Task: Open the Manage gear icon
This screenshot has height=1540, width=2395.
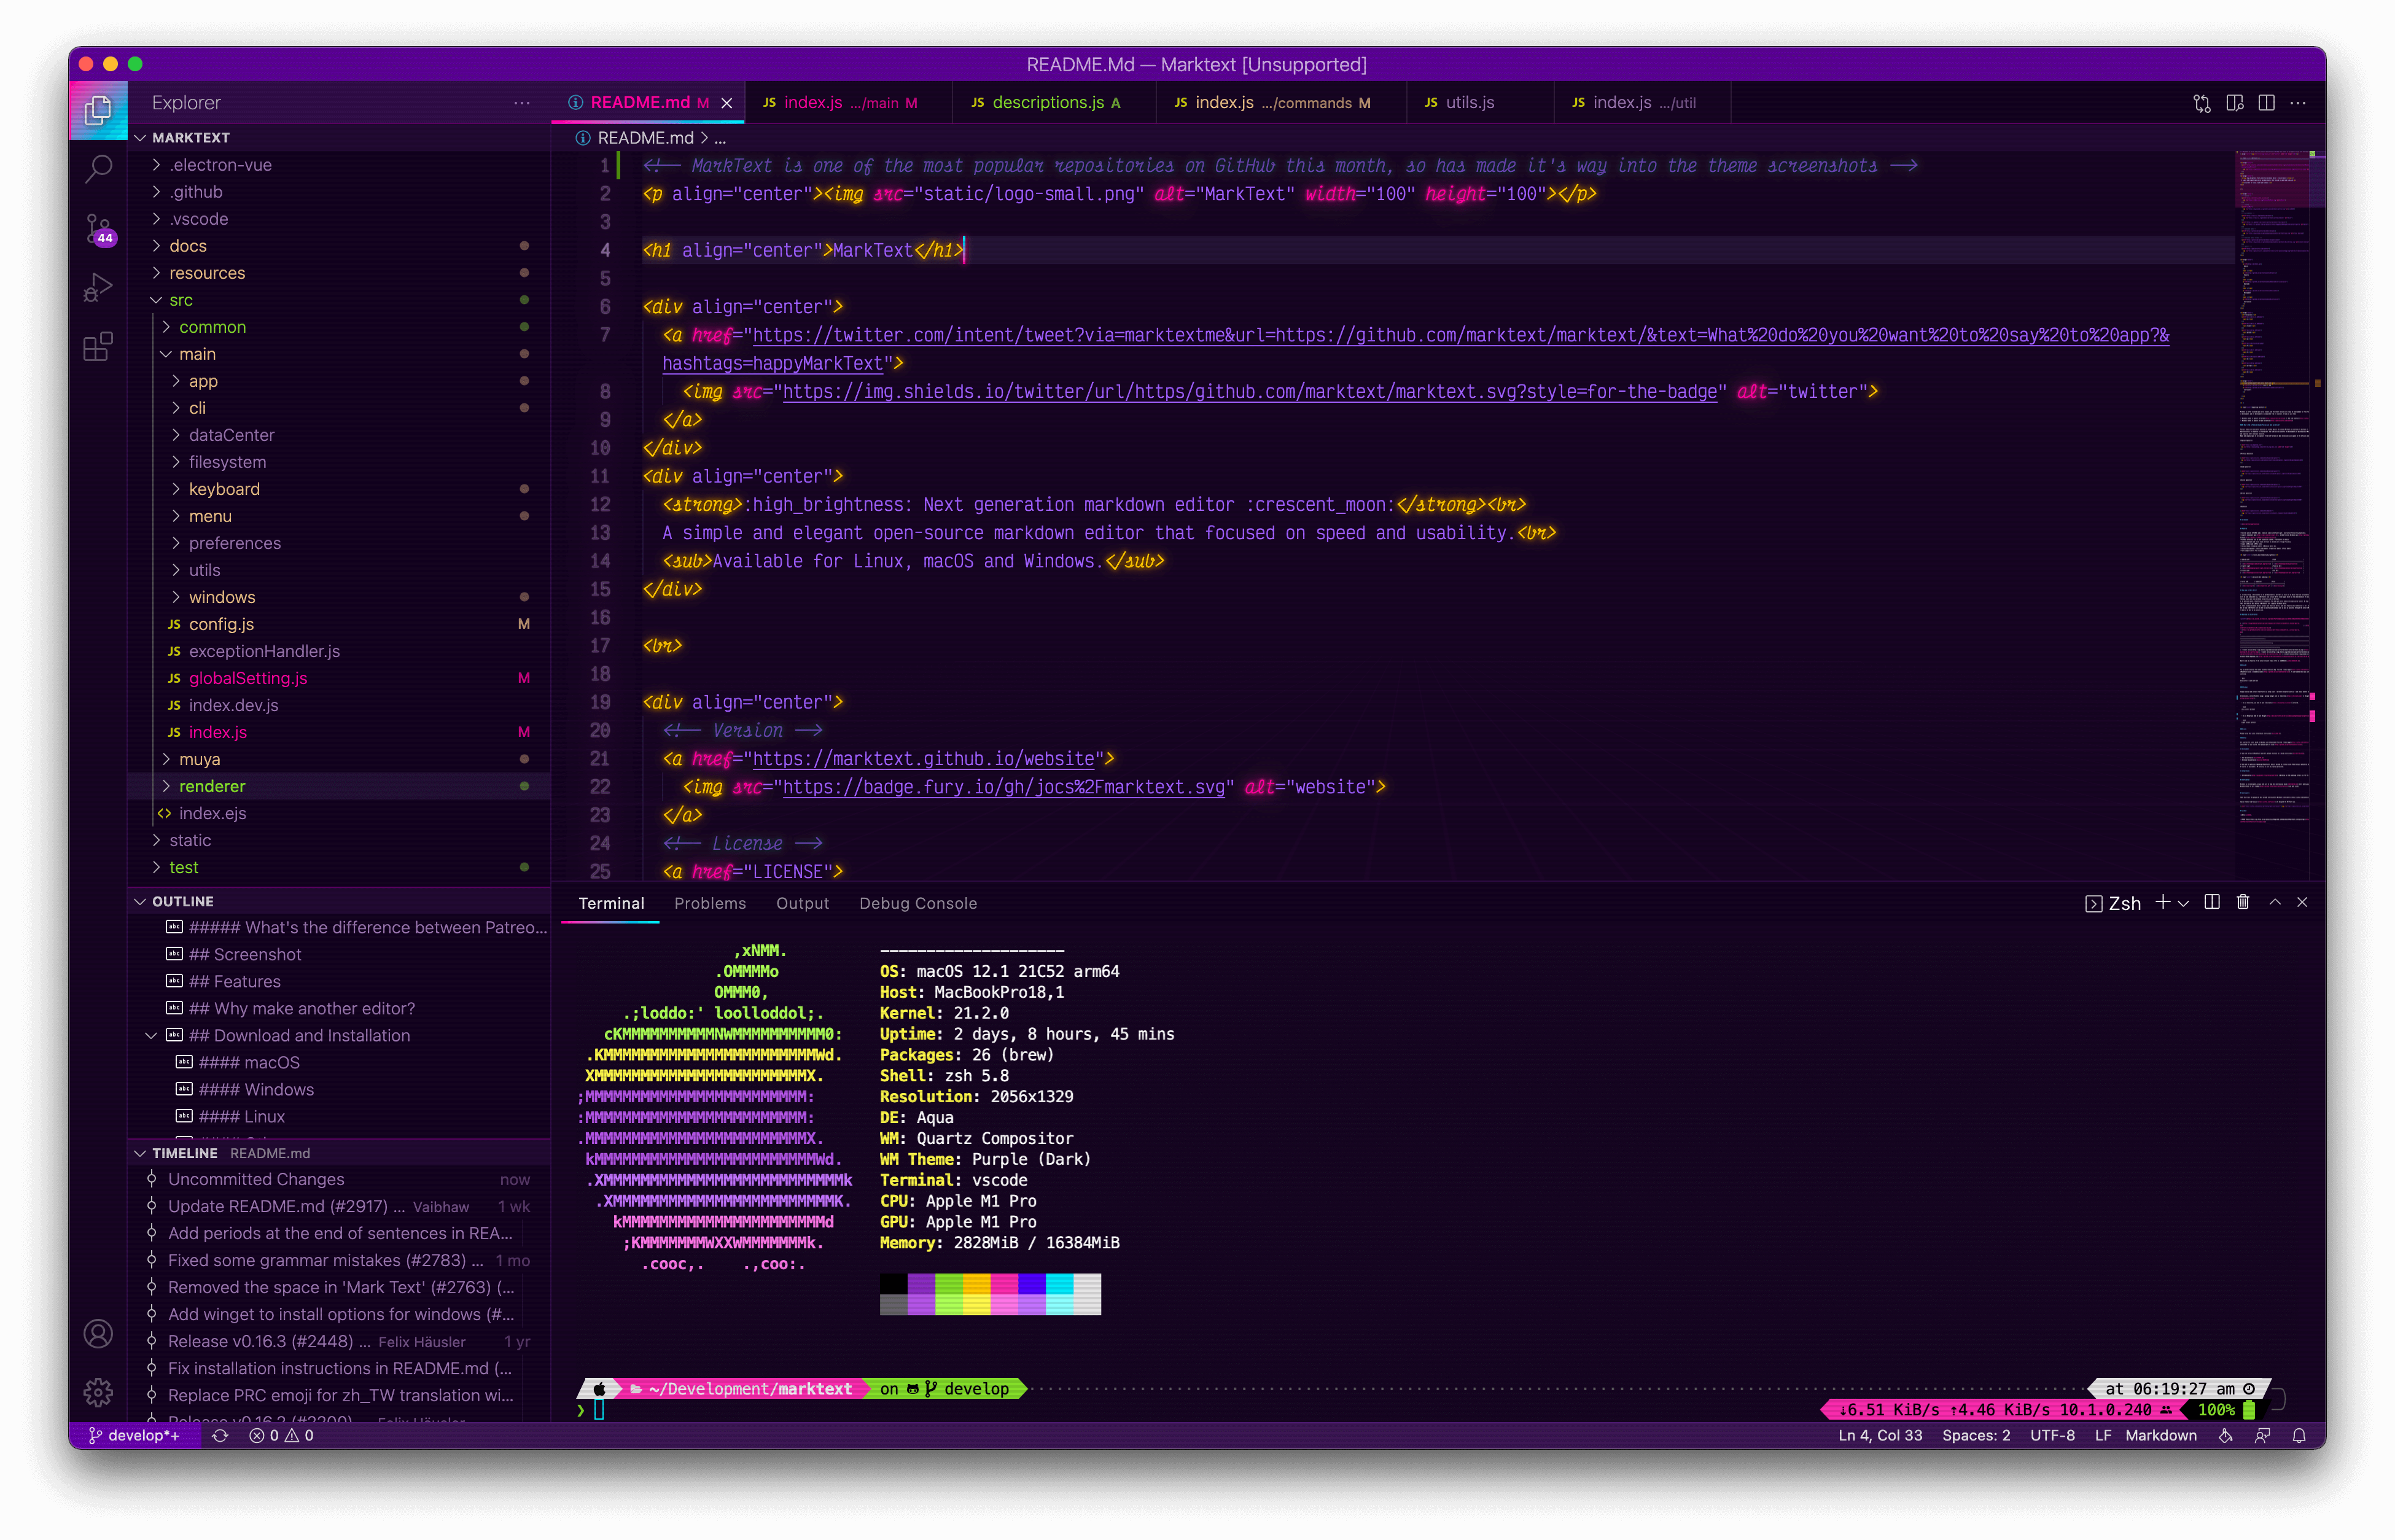Action: 98,1392
